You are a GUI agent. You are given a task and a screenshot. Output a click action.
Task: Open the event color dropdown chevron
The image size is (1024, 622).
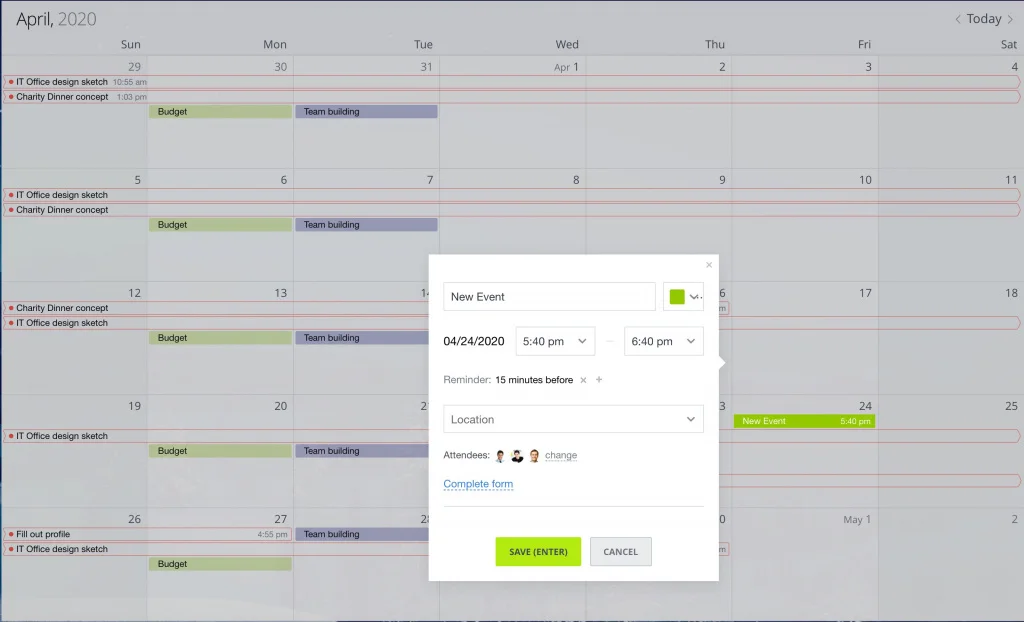(694, 296)
